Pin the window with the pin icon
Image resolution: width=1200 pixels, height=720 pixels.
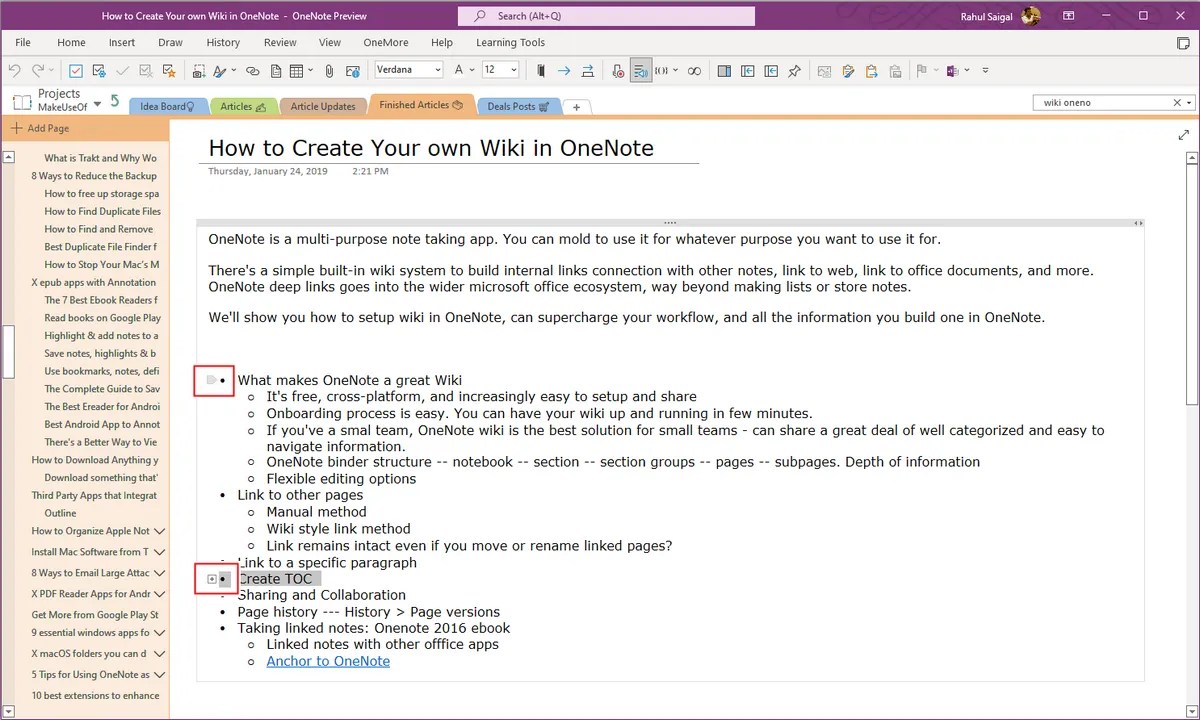(x=795, y=70)
